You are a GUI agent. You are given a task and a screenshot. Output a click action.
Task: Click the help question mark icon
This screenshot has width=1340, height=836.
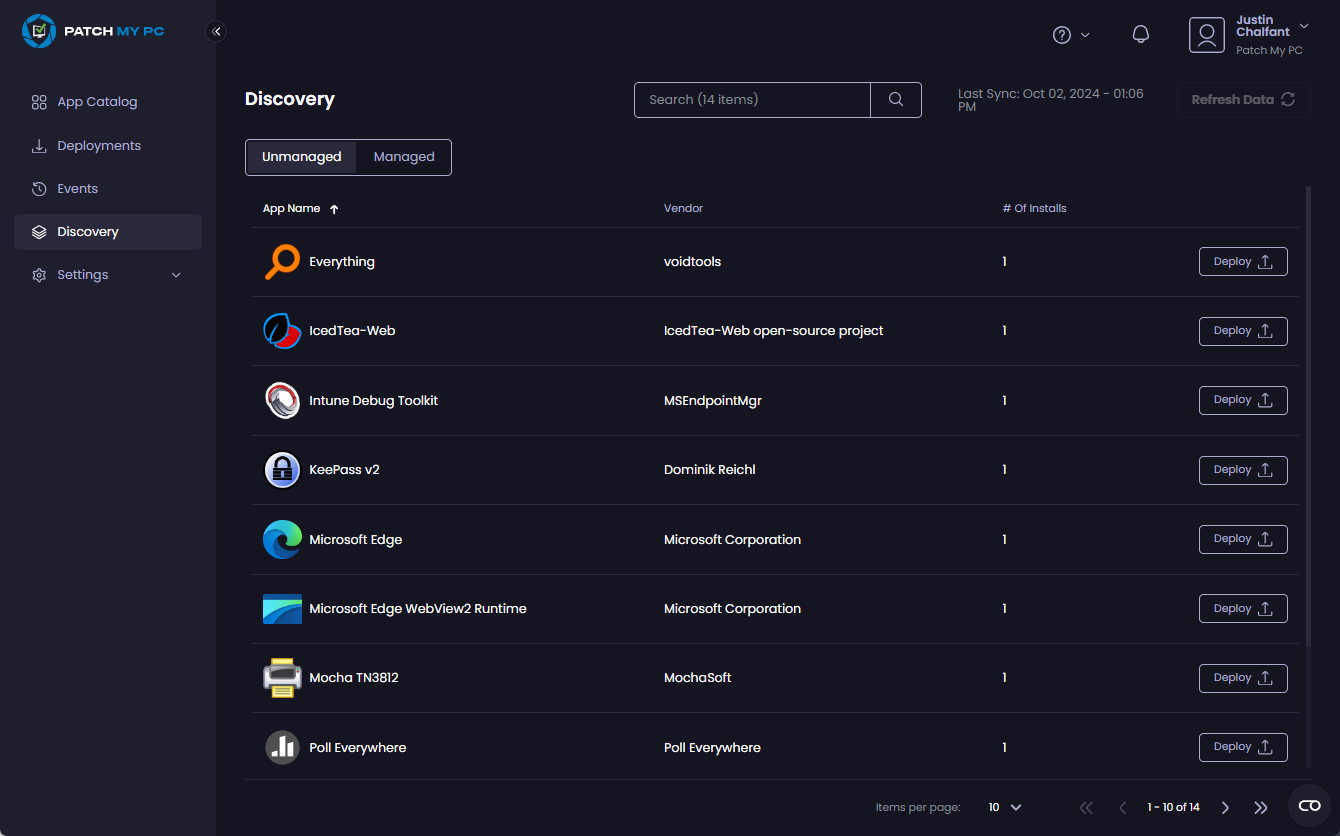(x=1061, y=34)
